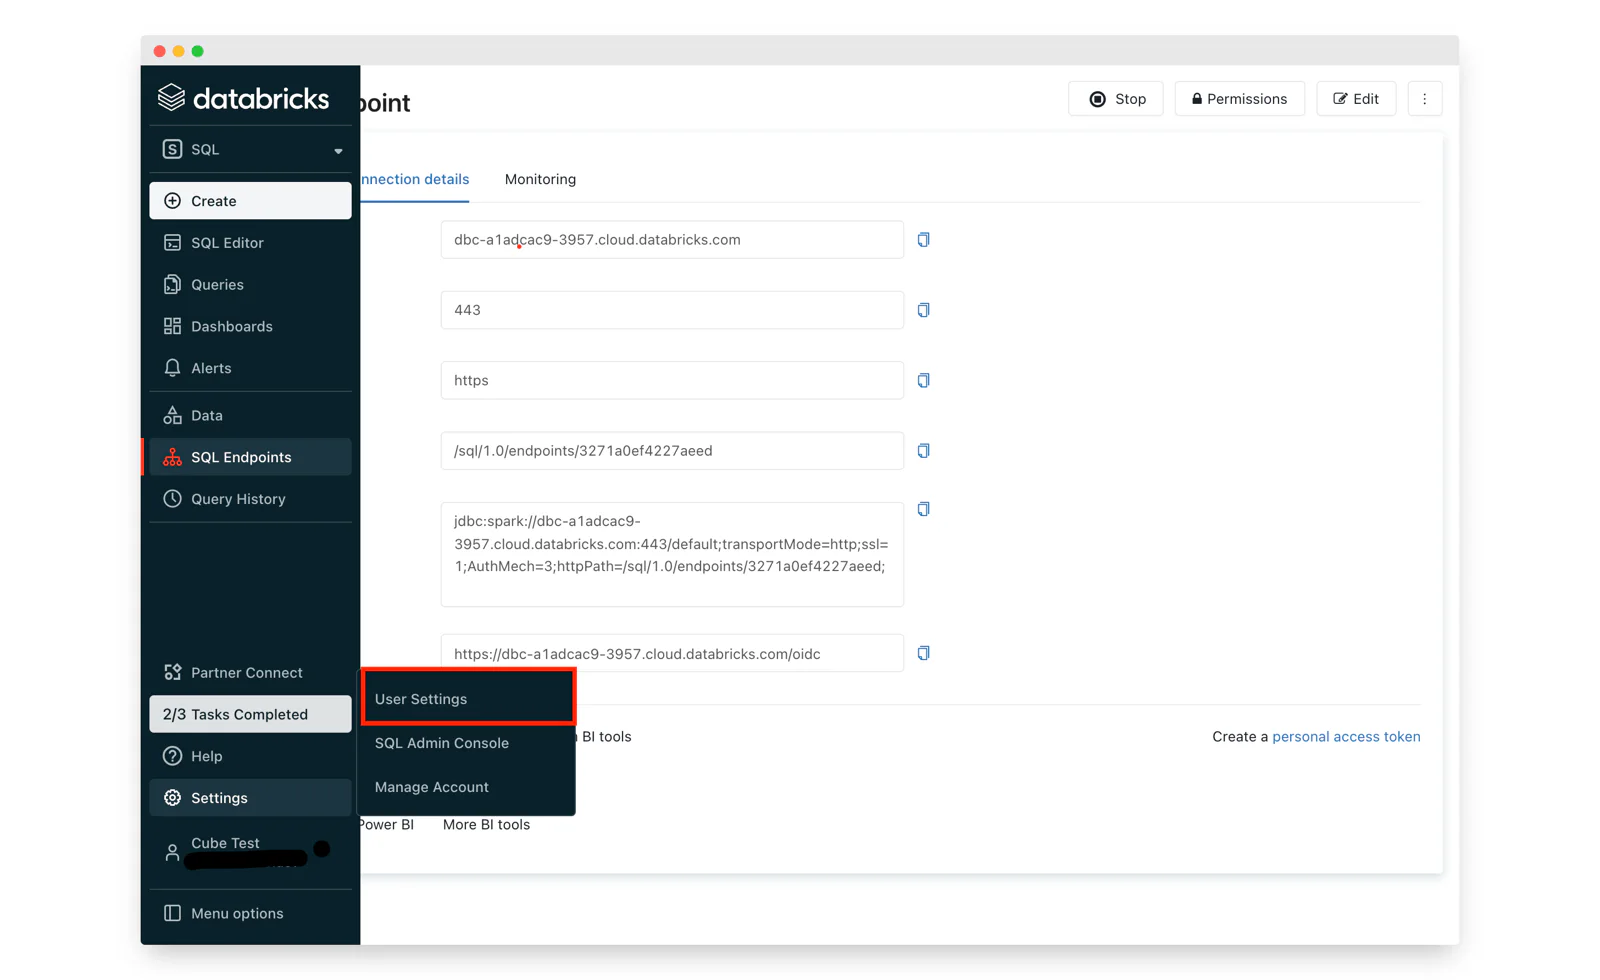Click the Create plus icon
Screen dimensions: 1600x980
[x=172, y=201]
